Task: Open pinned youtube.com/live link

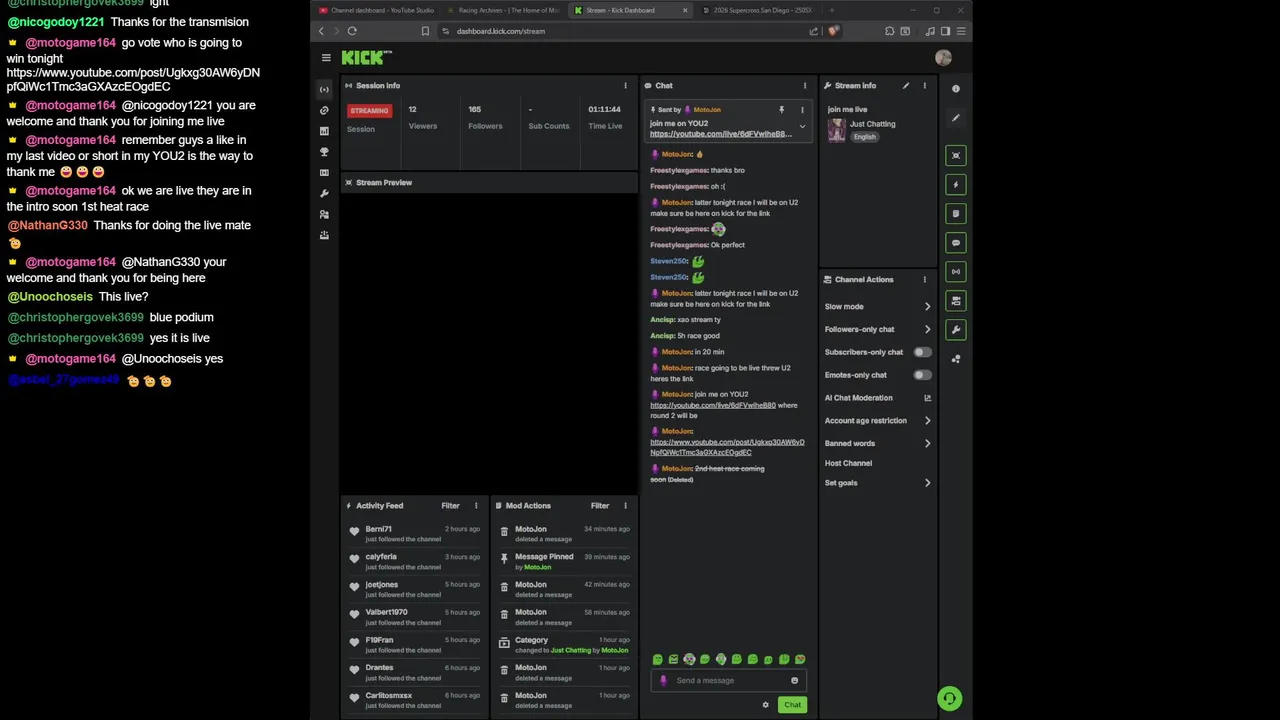Action: [721, 134]
